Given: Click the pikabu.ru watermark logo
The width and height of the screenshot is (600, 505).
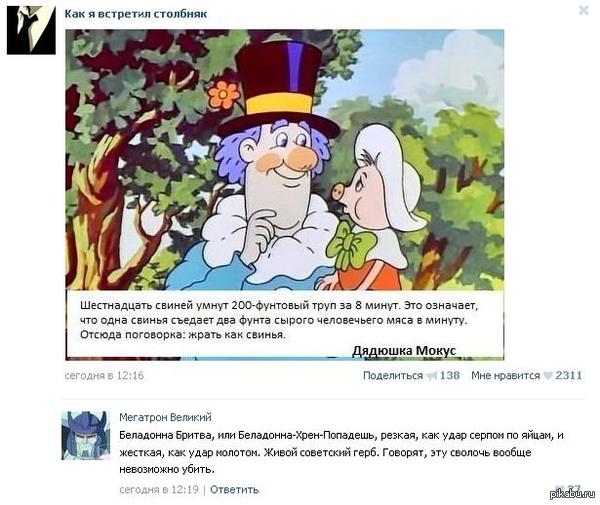Looking at the screenshot, I should tap(572, 494).
